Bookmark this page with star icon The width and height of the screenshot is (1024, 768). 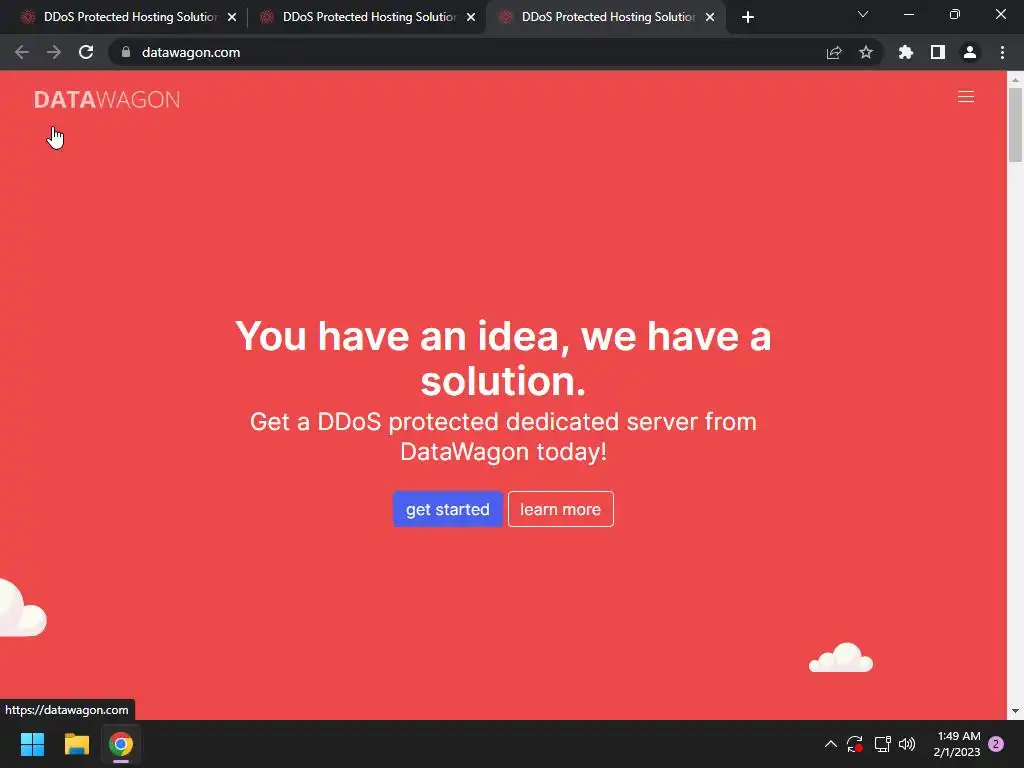[x=866, y=52]
